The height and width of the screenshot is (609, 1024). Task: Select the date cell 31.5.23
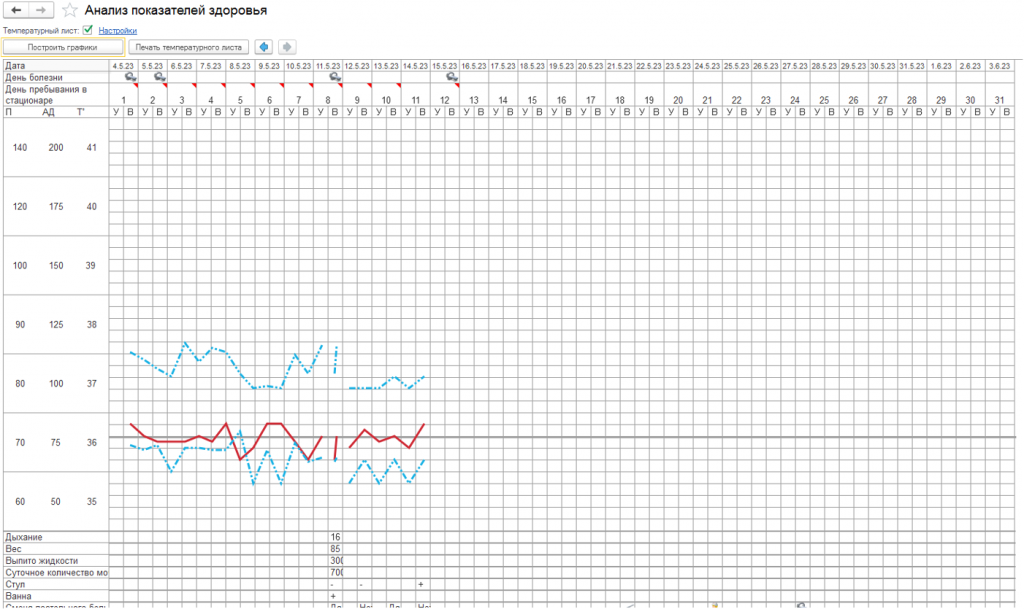tap(912, 66)
